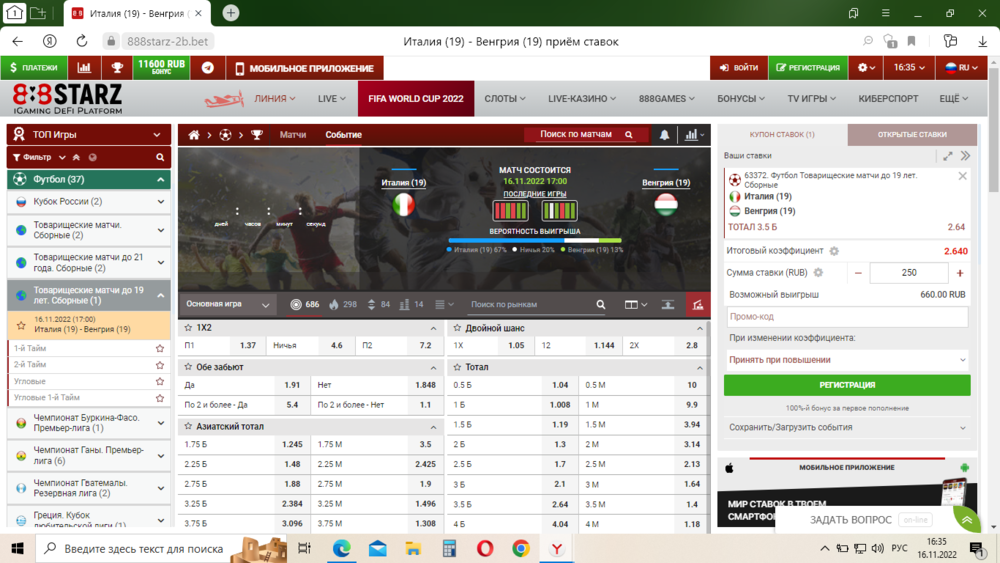Reload the browser page
Viewport: 1000px width, 563px height.
click(82, 41)
